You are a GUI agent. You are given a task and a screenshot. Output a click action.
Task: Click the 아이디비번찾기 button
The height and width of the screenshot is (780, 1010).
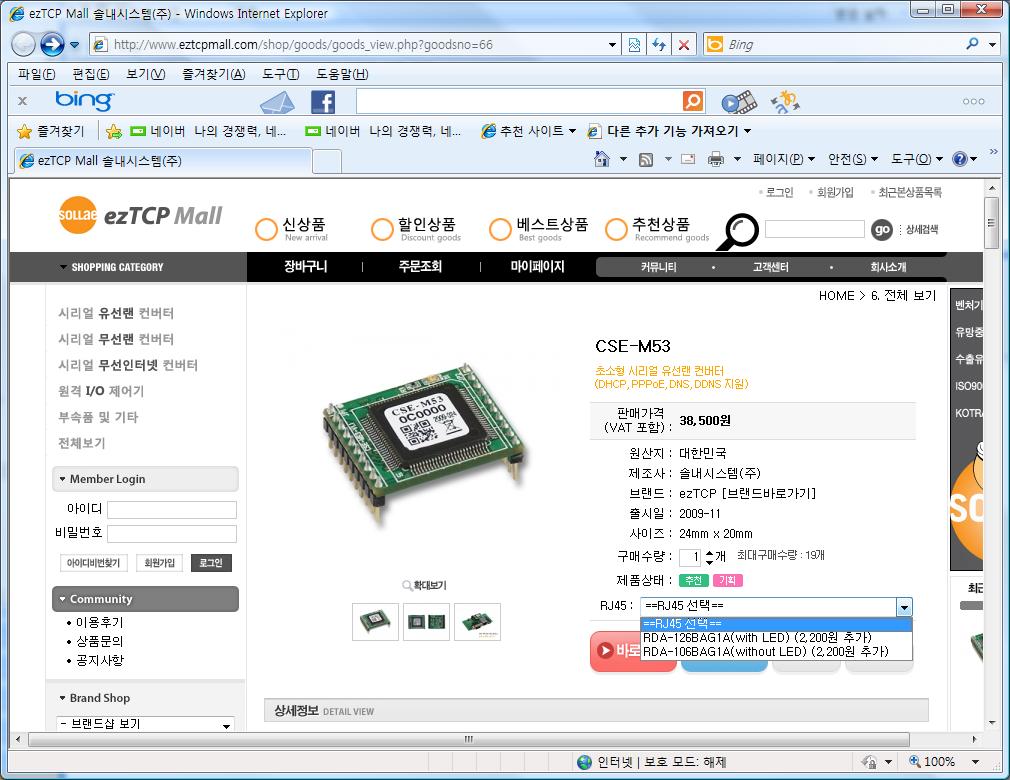click(93, 563)
